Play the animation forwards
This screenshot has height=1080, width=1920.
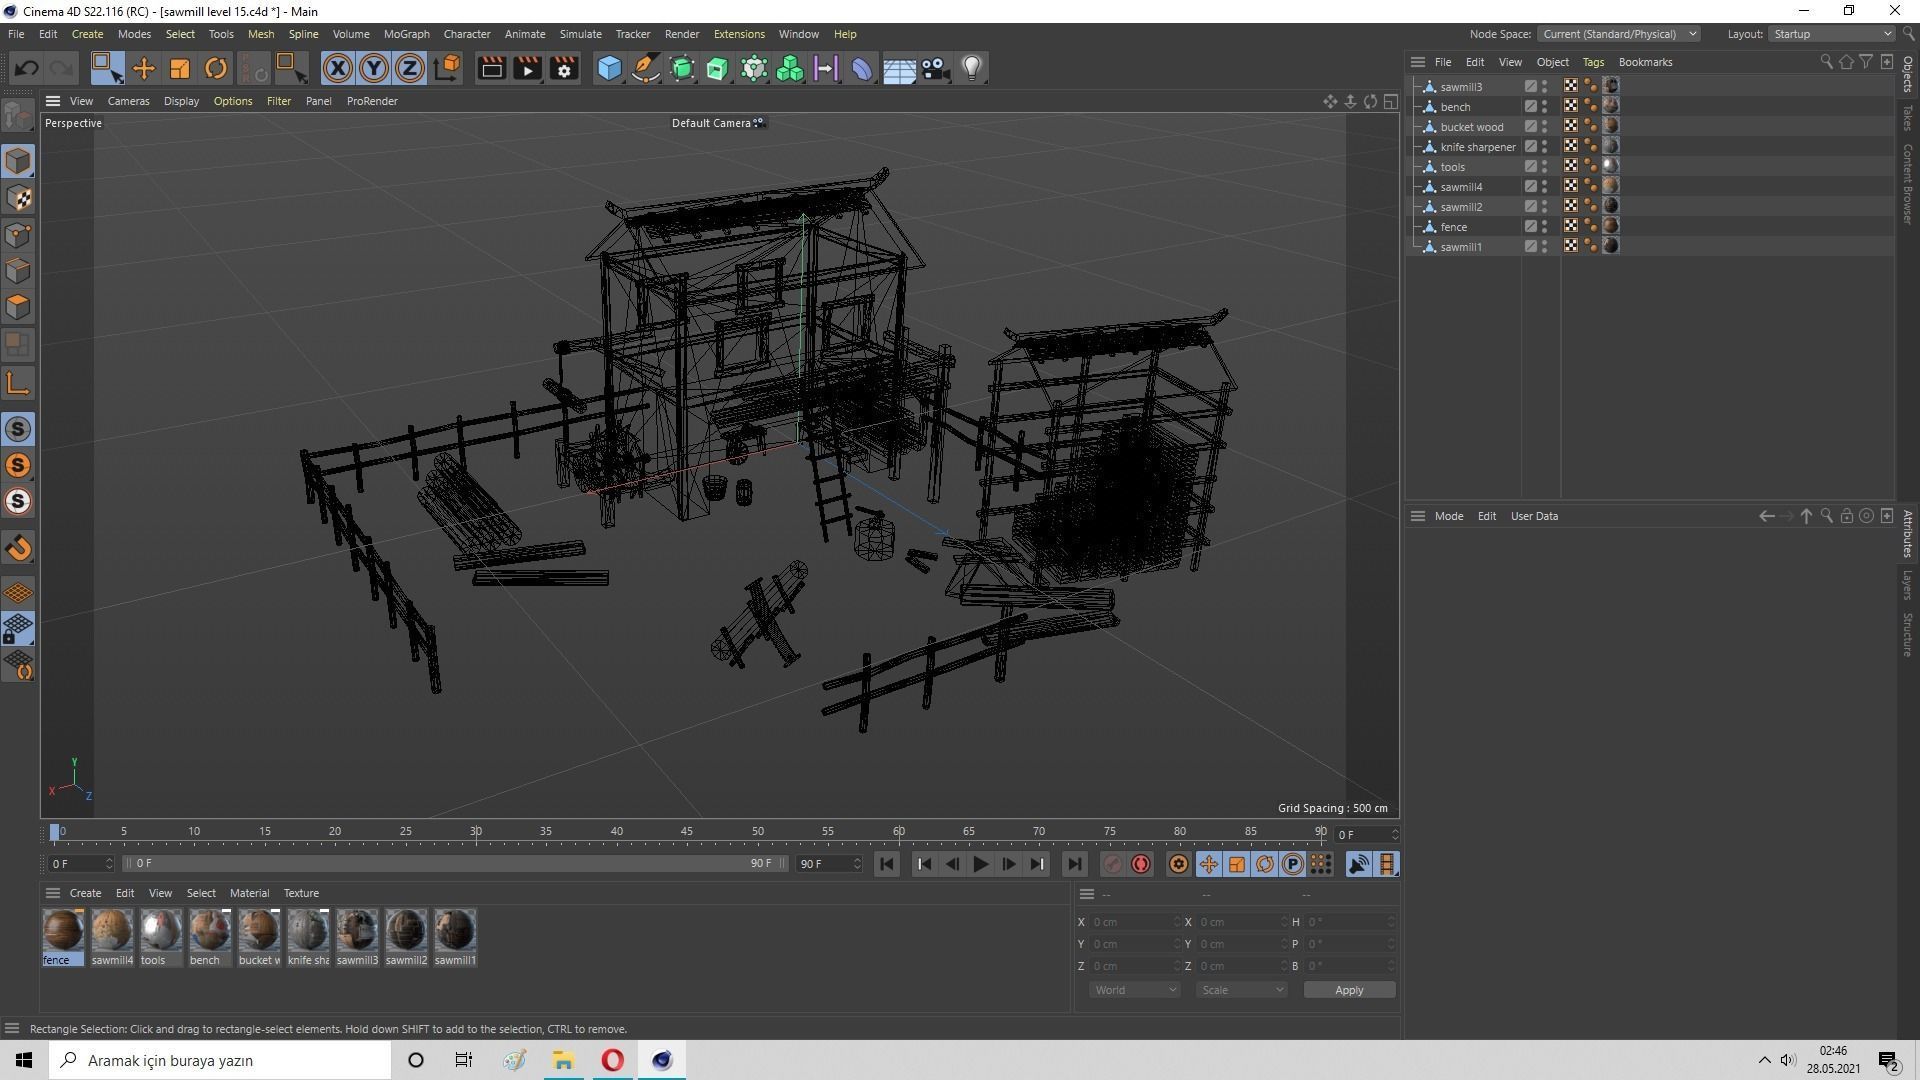pyautogui.click(x=980, y=864)
